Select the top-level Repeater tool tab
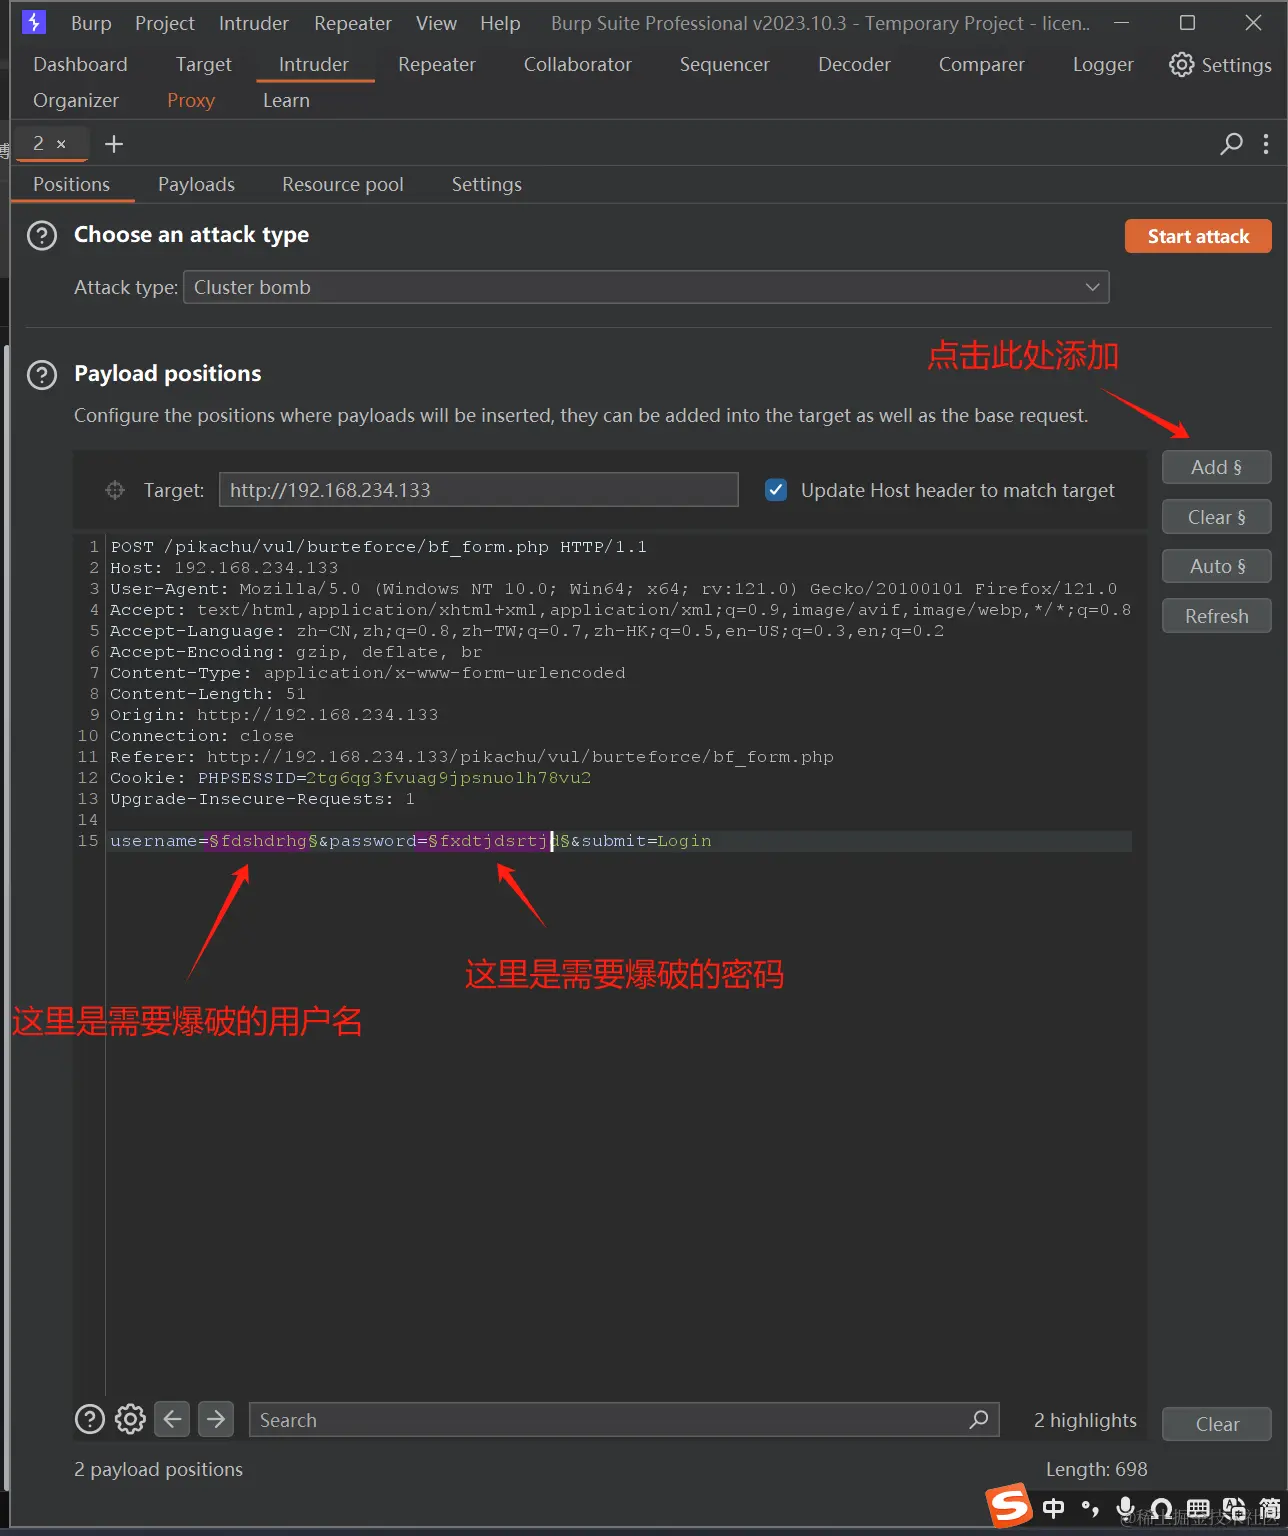This screenshot has height=1536, width=1288. (x=437, y=65)
